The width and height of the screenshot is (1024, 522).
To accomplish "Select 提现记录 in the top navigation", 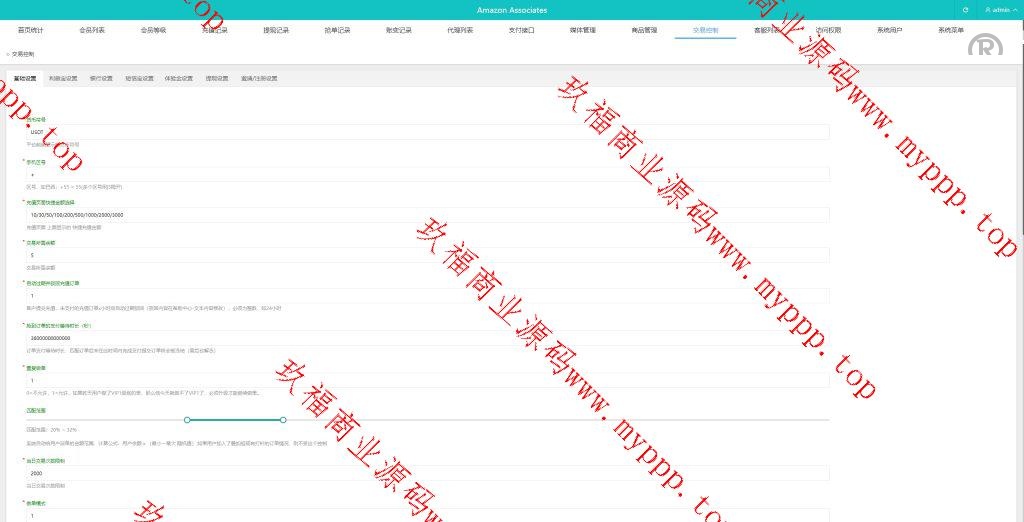I will click(x=275, y=30).
